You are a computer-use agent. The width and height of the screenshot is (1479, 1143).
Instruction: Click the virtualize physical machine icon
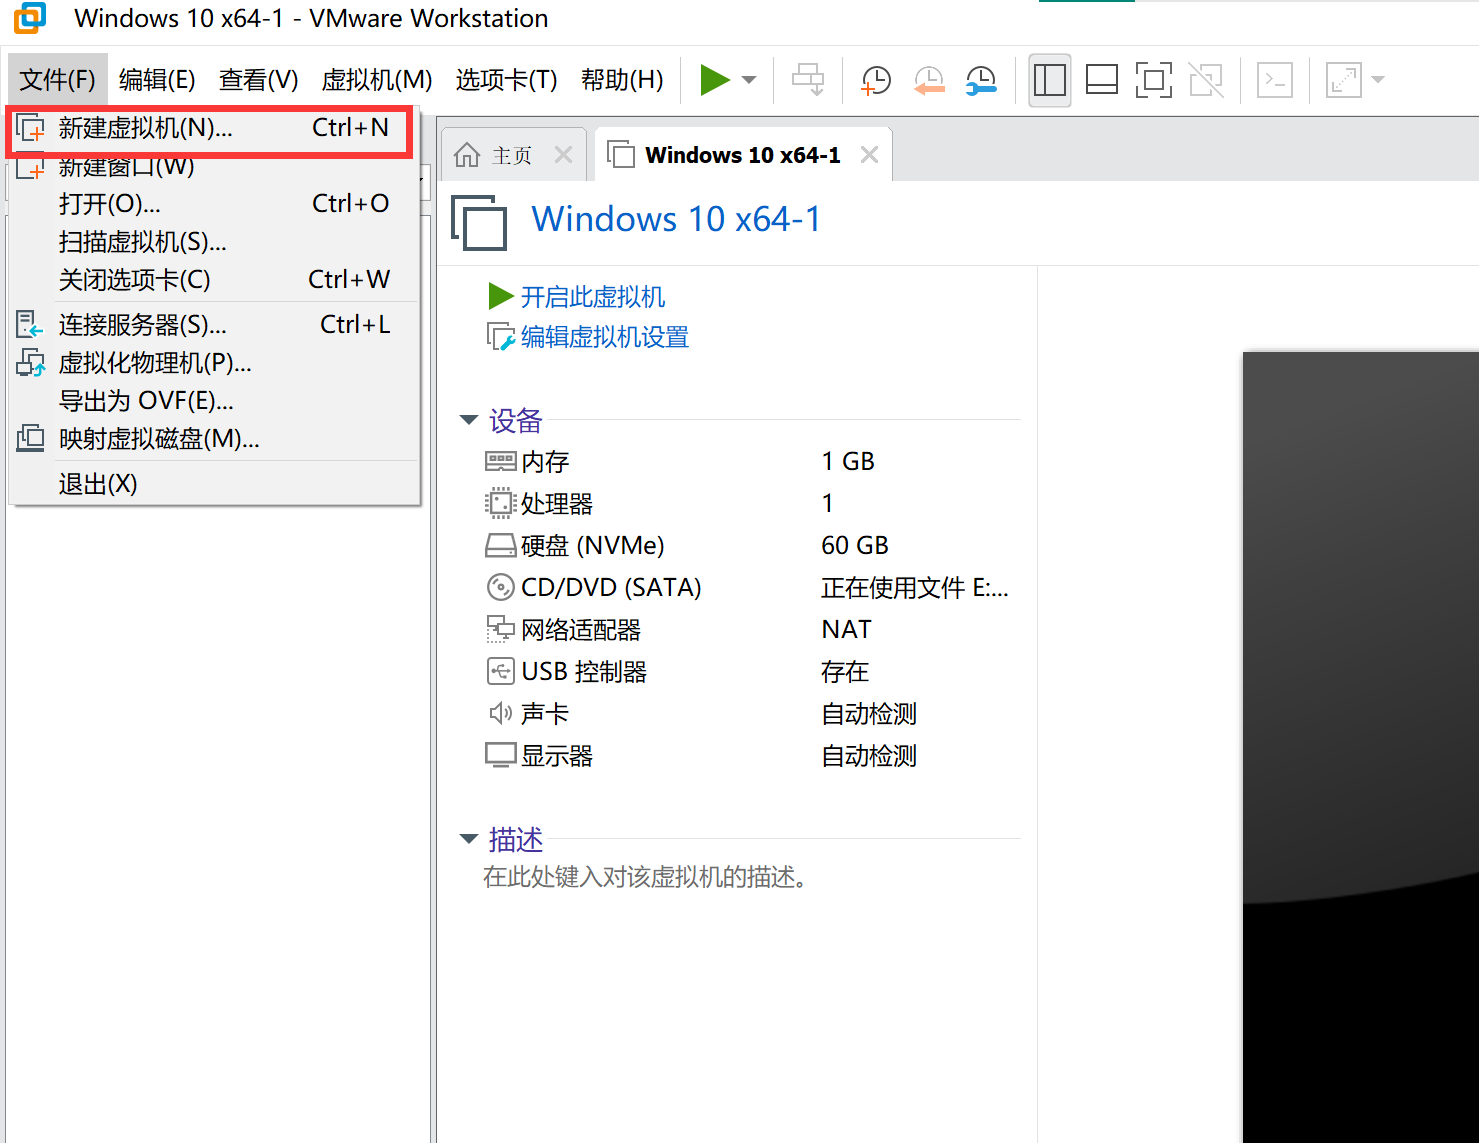point(31,363)
